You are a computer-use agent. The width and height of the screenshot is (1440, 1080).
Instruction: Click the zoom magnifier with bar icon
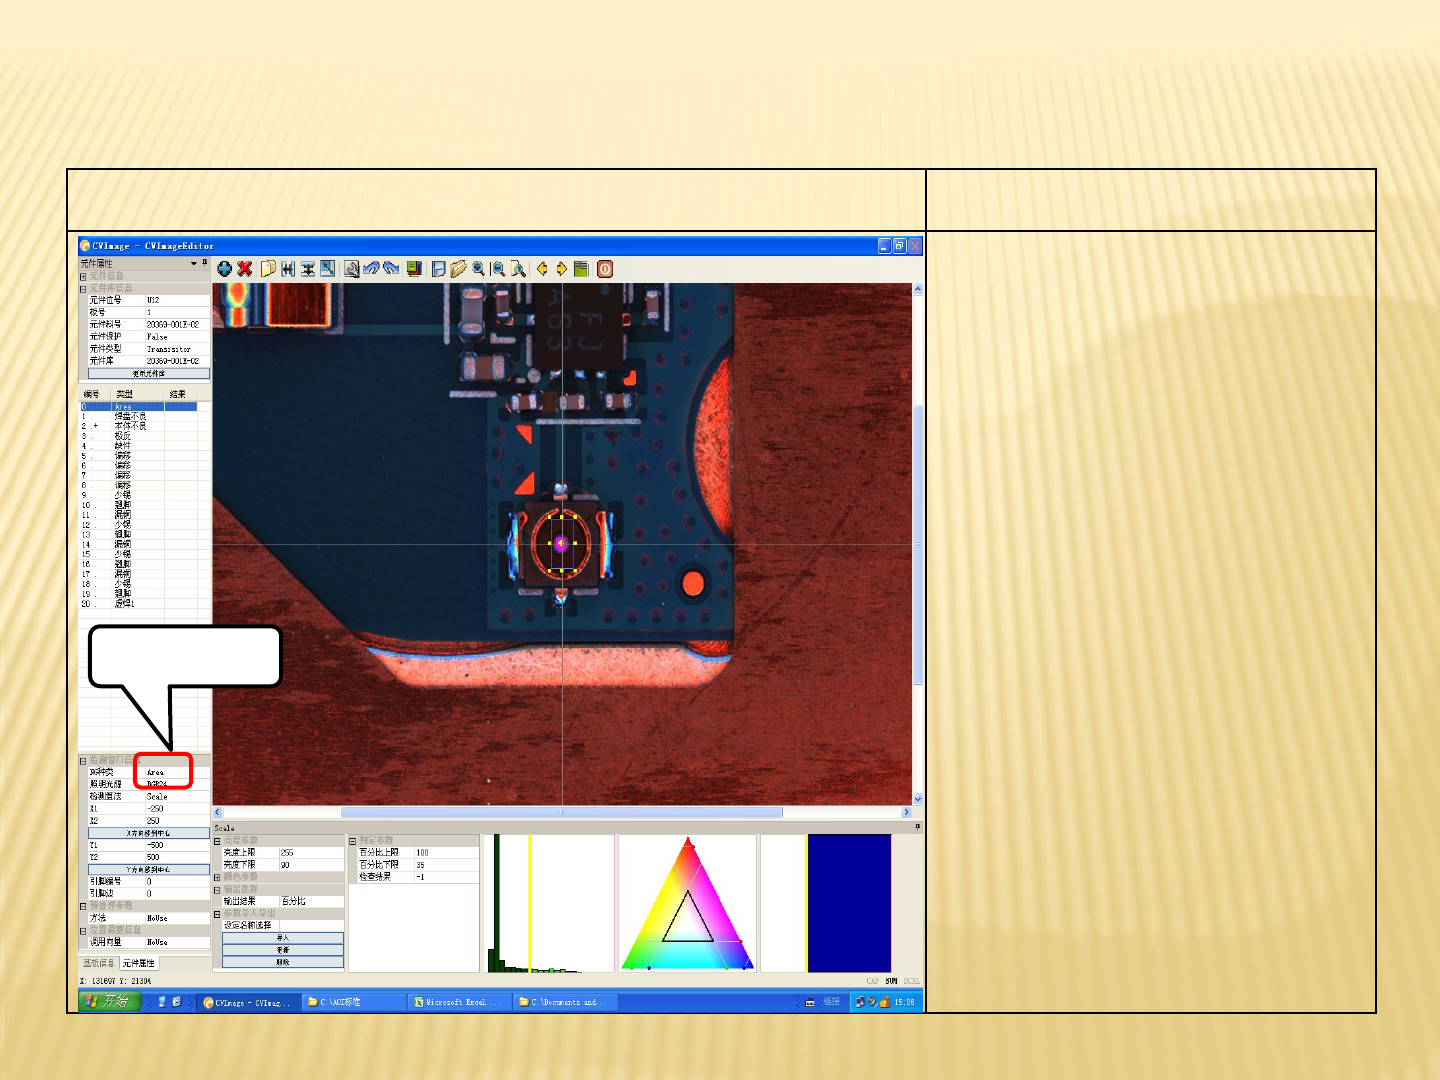498,269
